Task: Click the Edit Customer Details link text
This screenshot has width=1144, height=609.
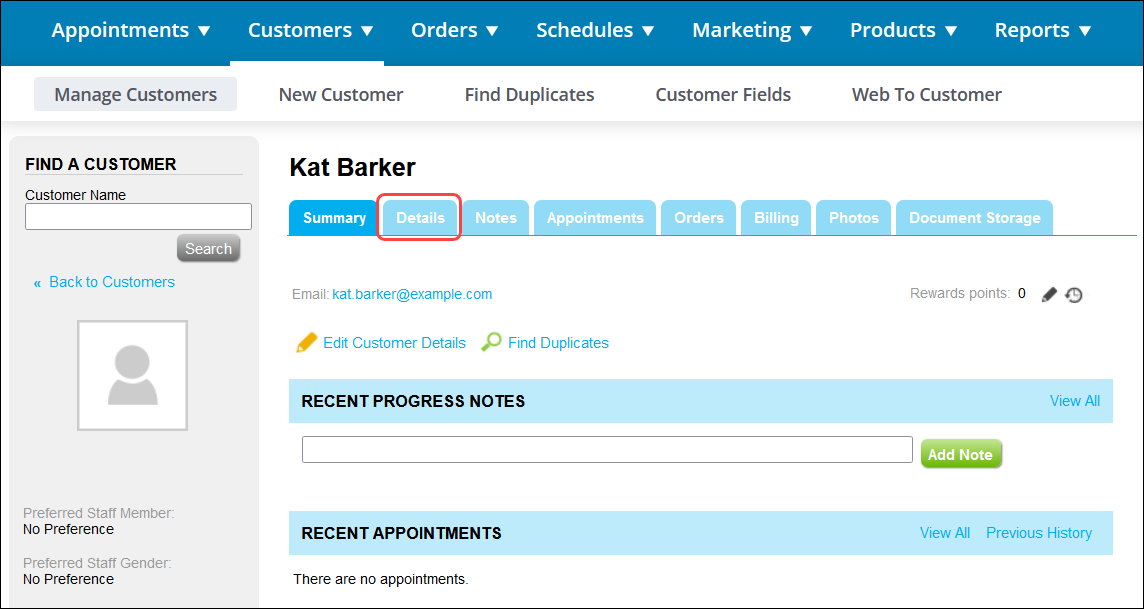Action: pyautogui.click(x=395, y=343)
